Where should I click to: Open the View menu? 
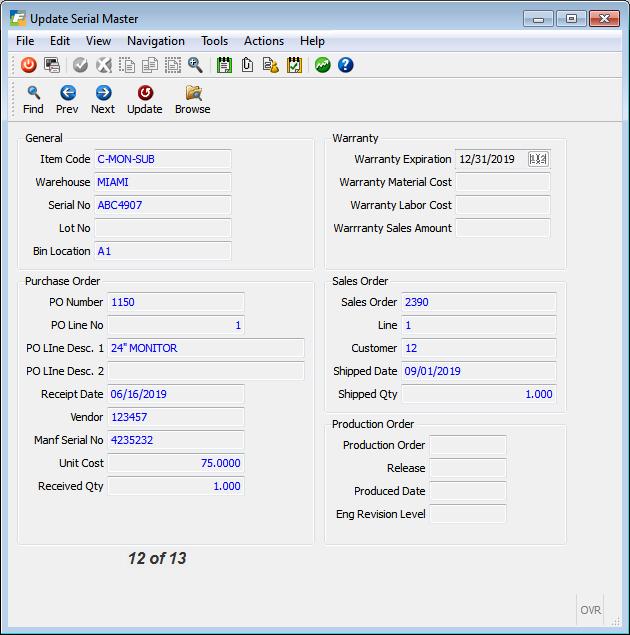[98, 41]
